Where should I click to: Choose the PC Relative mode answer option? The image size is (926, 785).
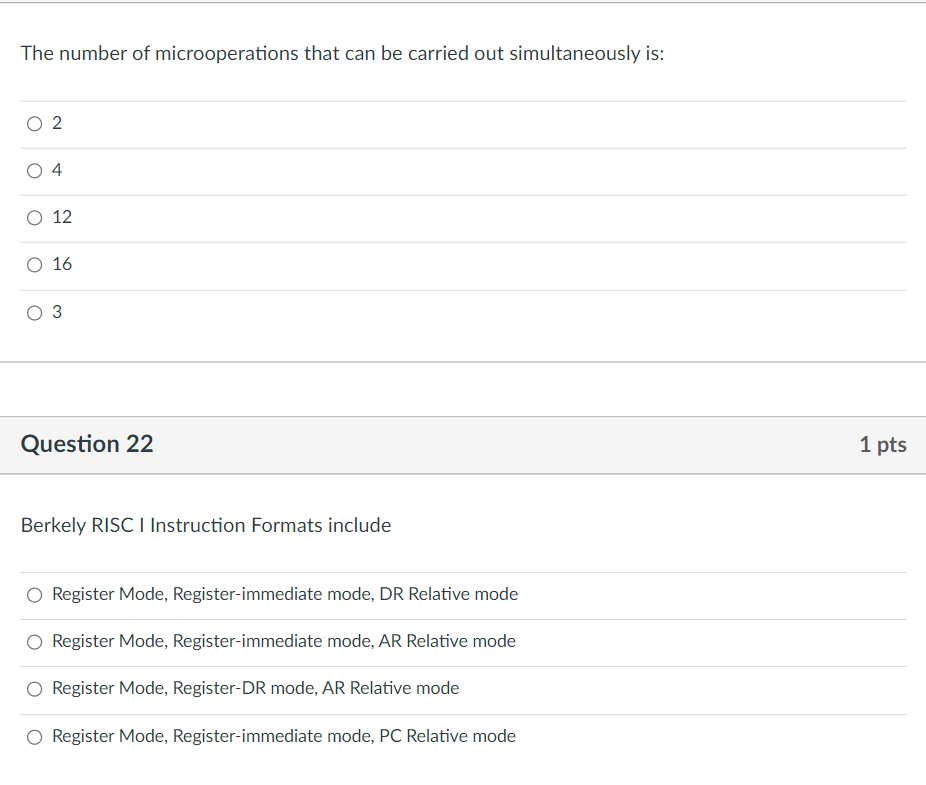34,736
